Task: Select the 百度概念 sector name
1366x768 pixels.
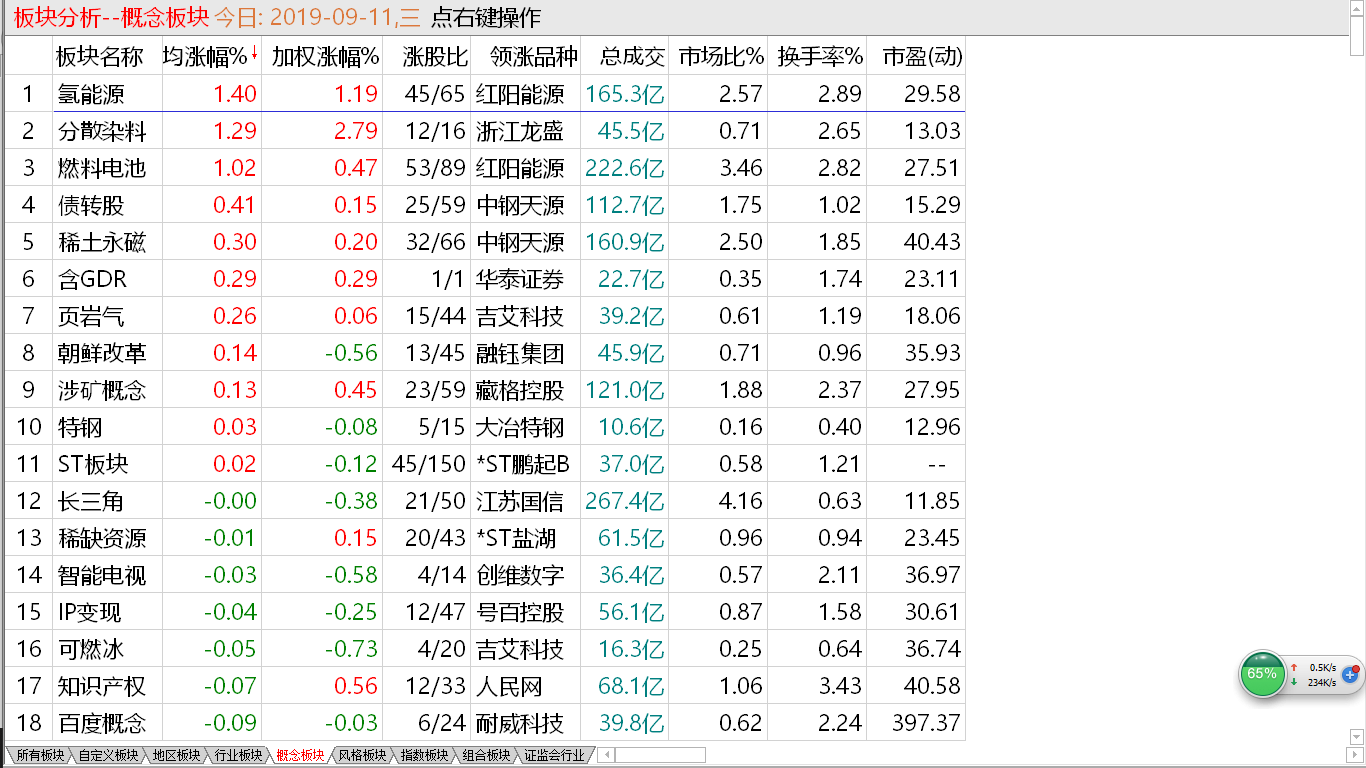Action: 101,723
